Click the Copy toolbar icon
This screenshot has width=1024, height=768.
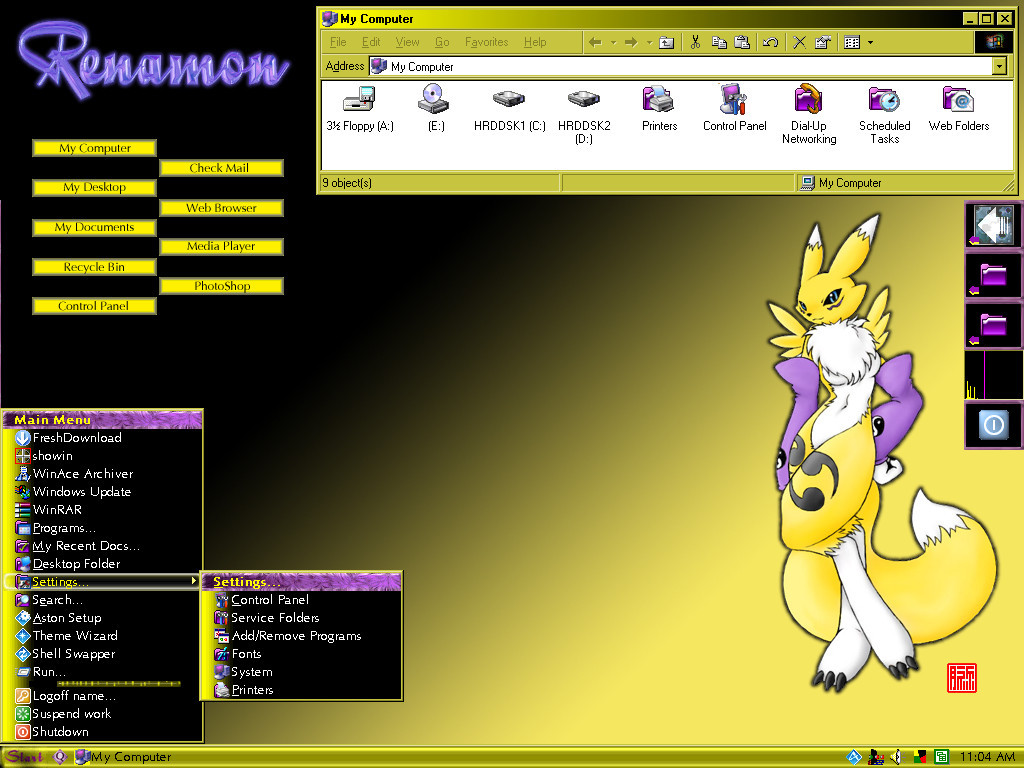click(x=719, y=42)
